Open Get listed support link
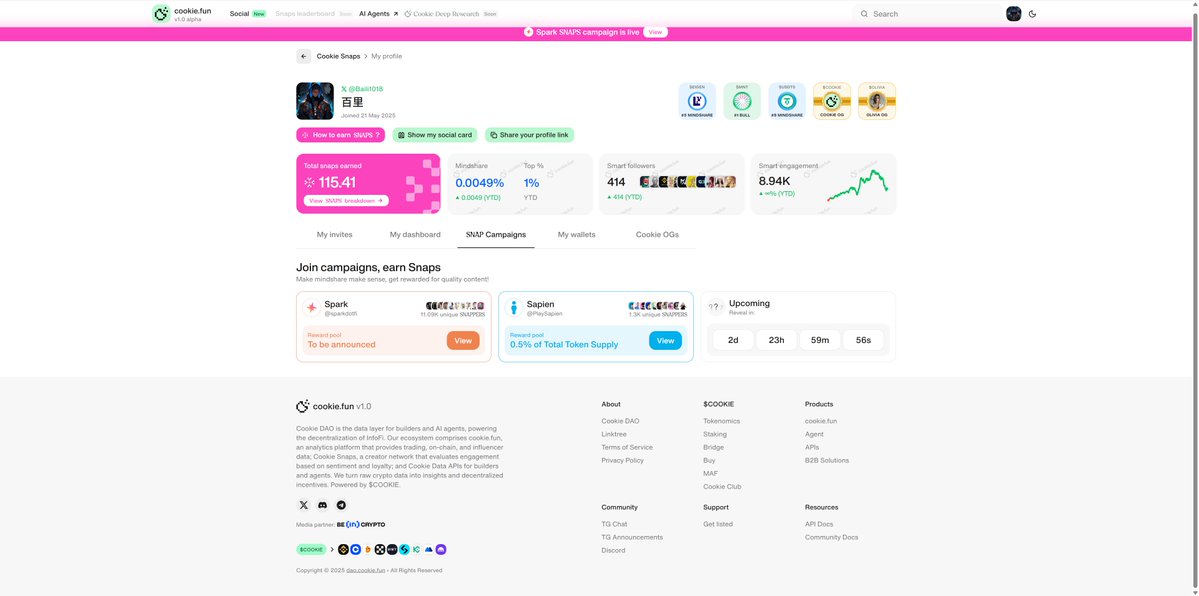This screenshot has height=596, width=1199. (x=718, y=524)
